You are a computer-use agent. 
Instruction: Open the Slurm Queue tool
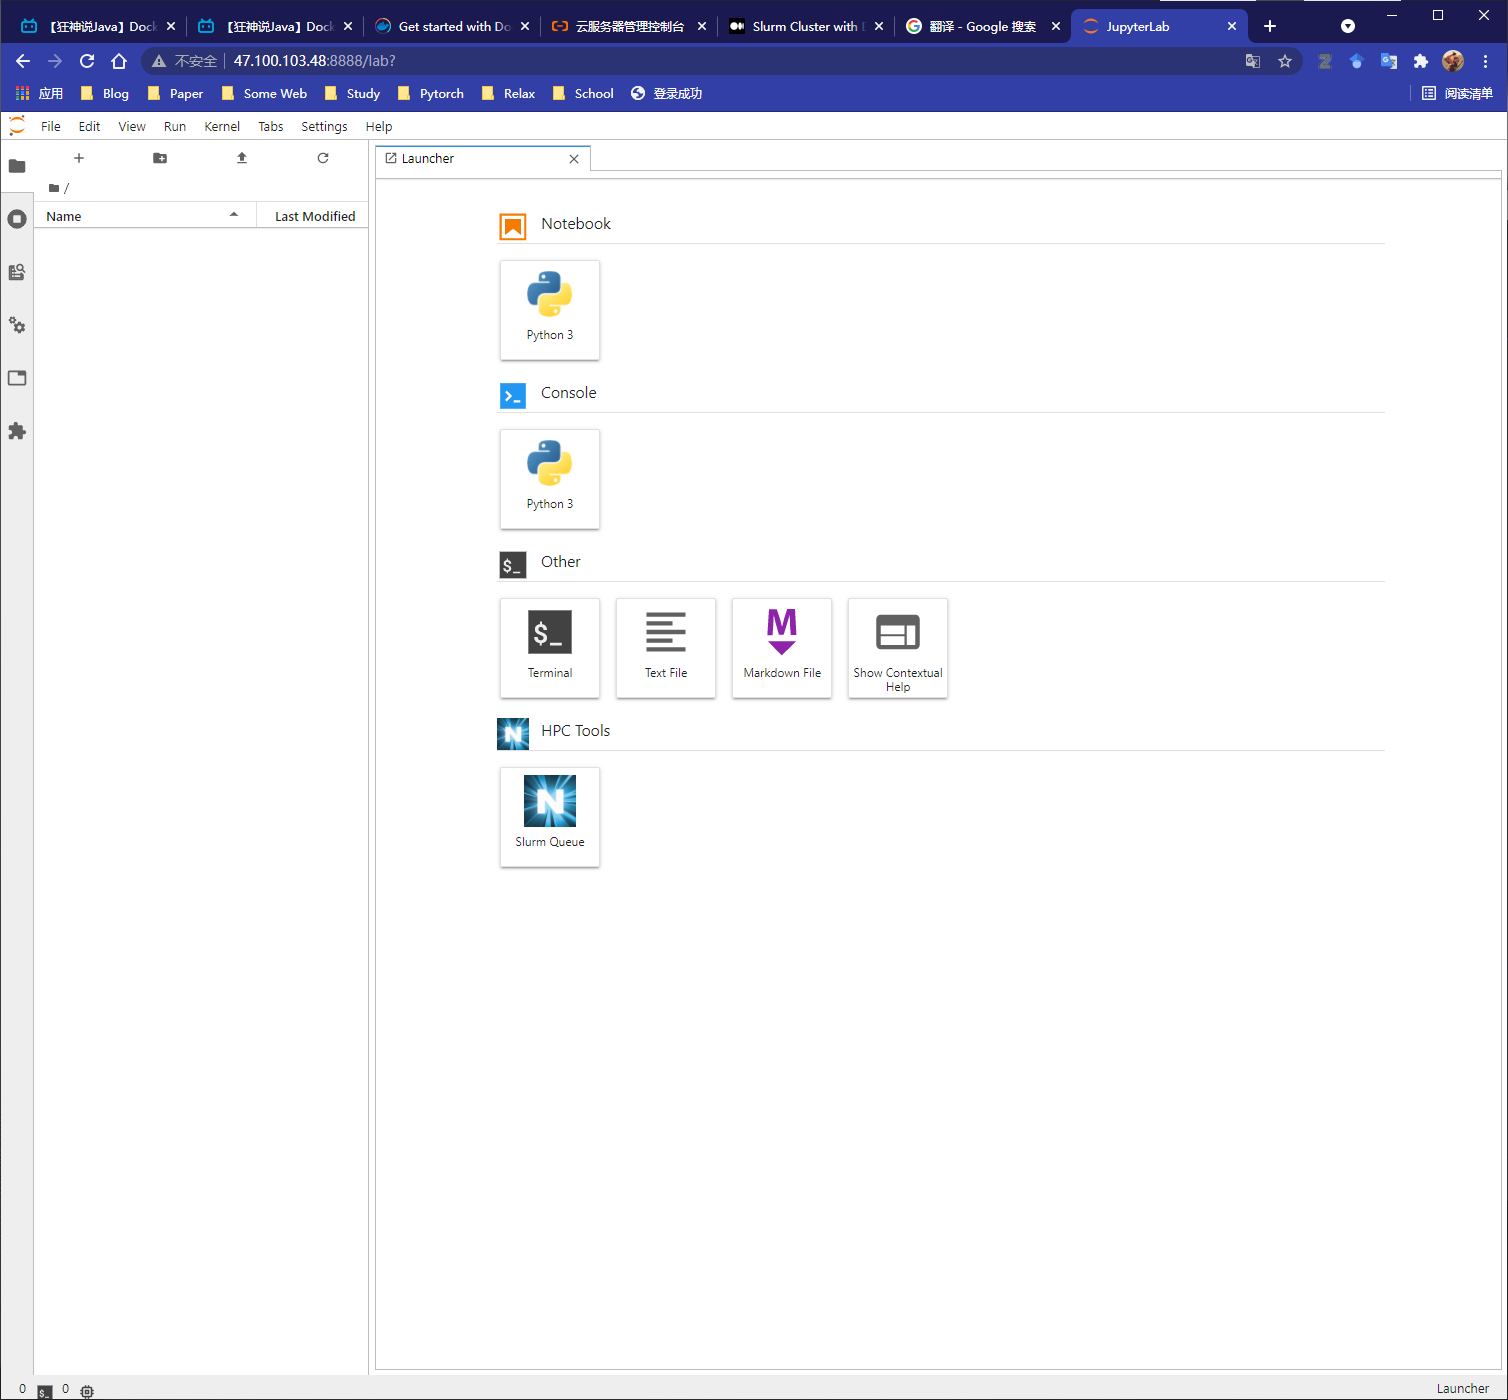click(549, 816)
